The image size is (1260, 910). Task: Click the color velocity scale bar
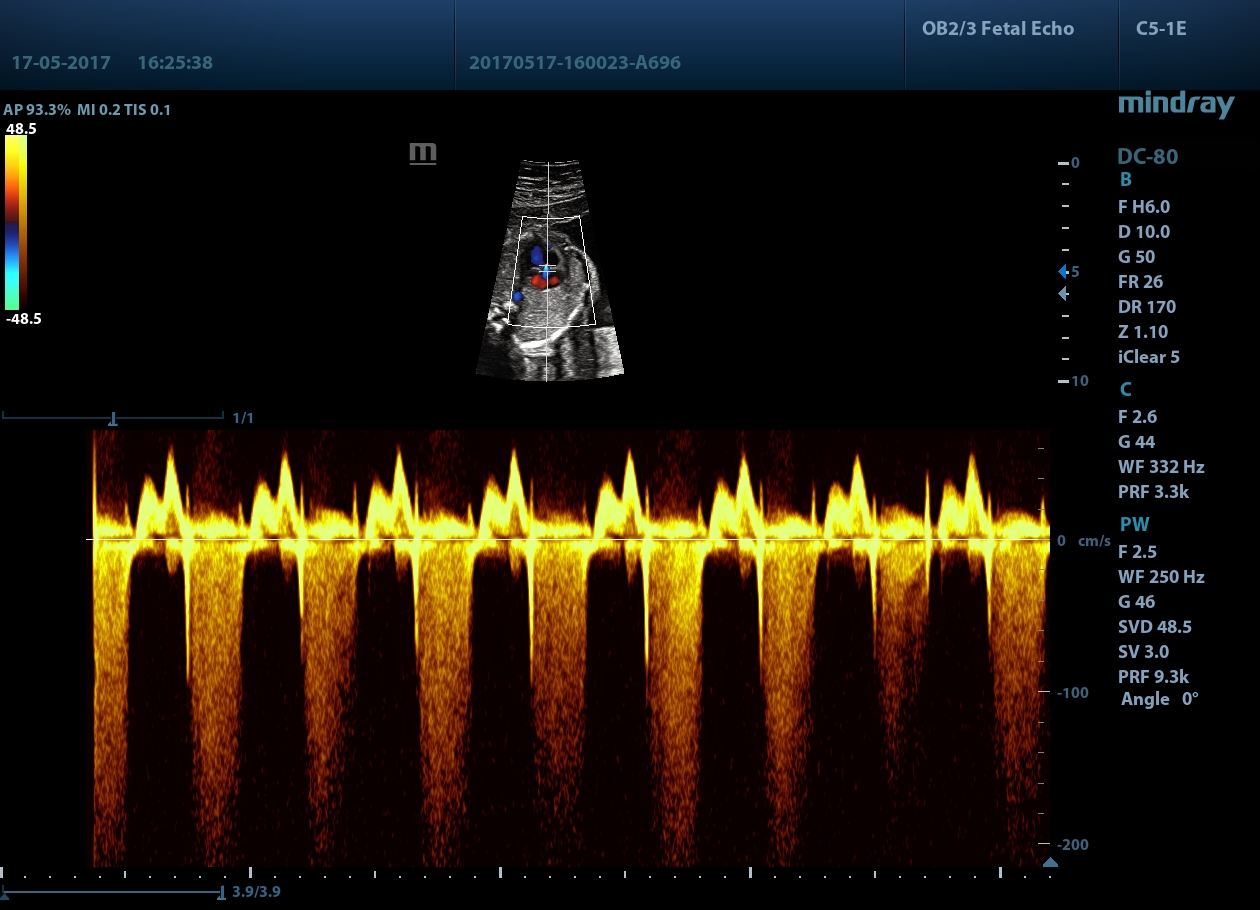pos(16,222)
